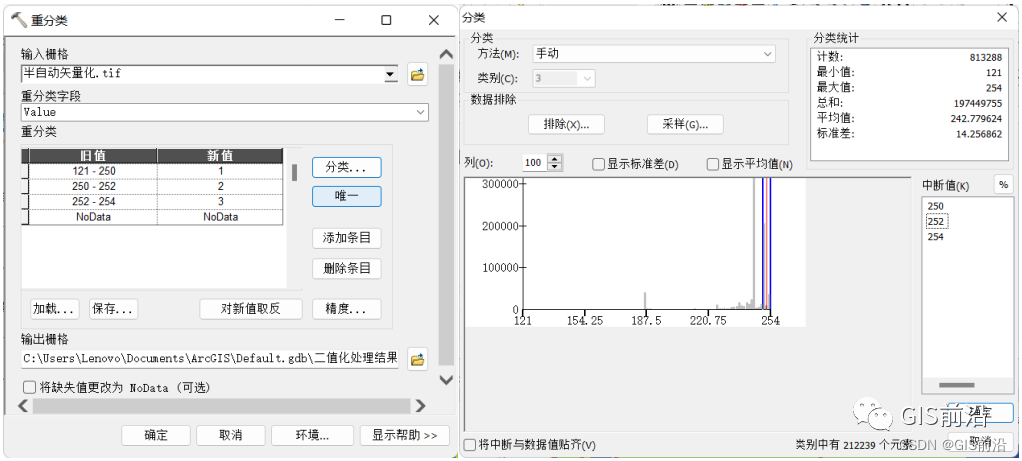Click the Delete Entries button

coord(347,268)
